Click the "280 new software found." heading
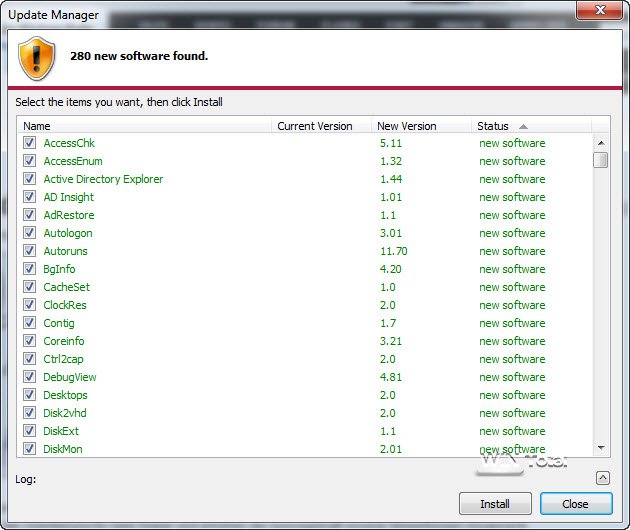 pos(139,56)
